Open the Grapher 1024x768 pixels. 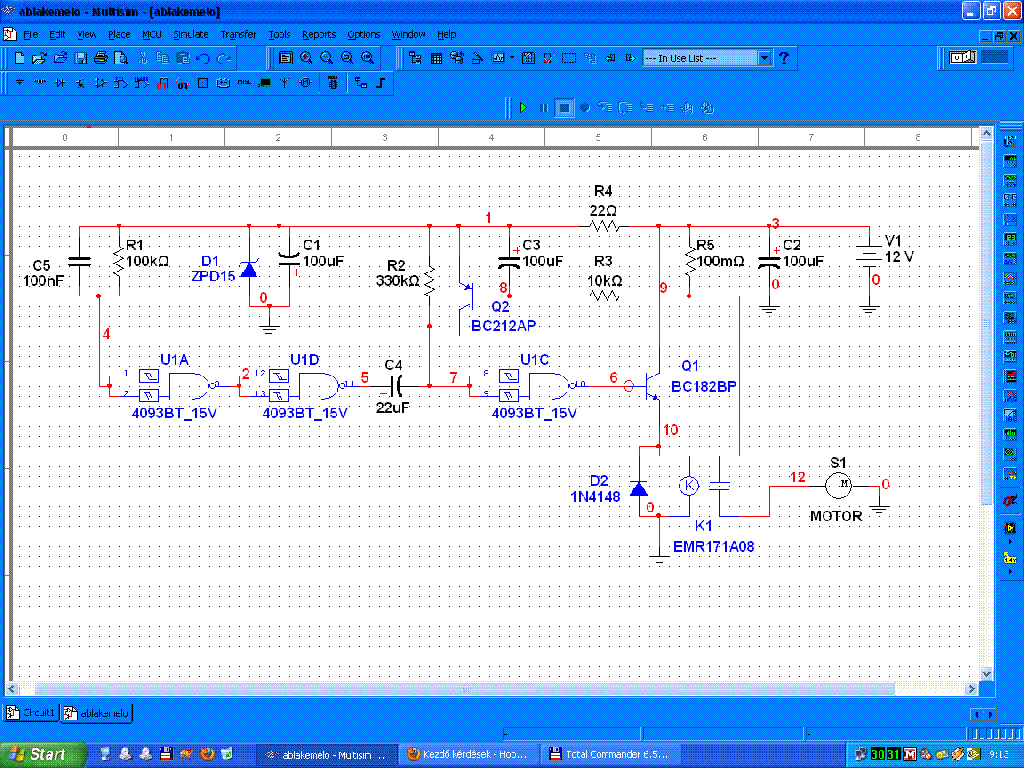[498, 58]
